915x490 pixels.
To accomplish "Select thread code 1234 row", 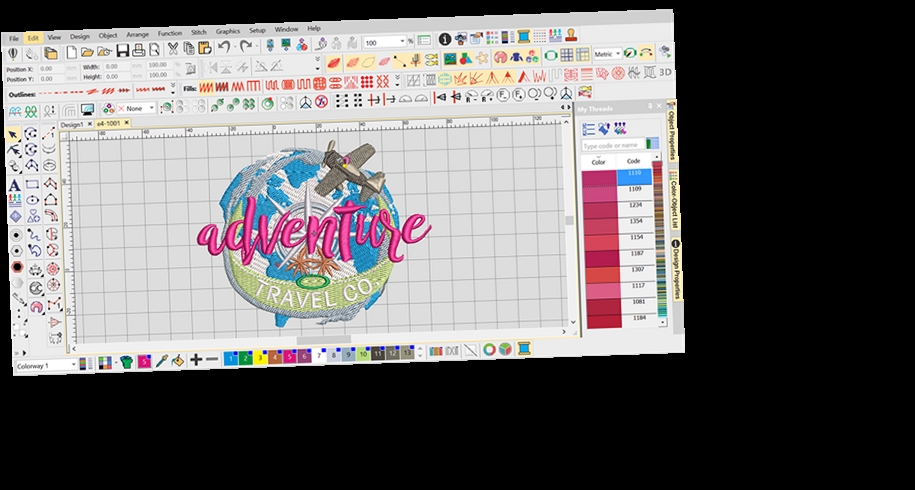I will [618, 209].
